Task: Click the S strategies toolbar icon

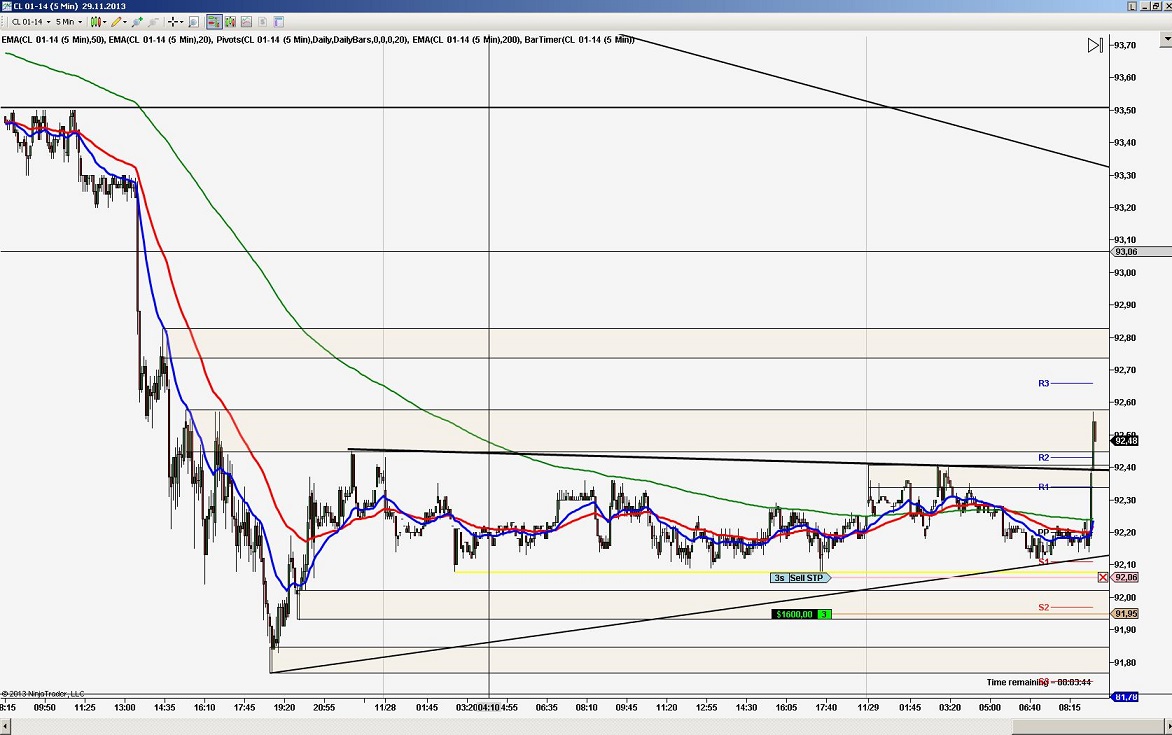Action: (262, 22)
